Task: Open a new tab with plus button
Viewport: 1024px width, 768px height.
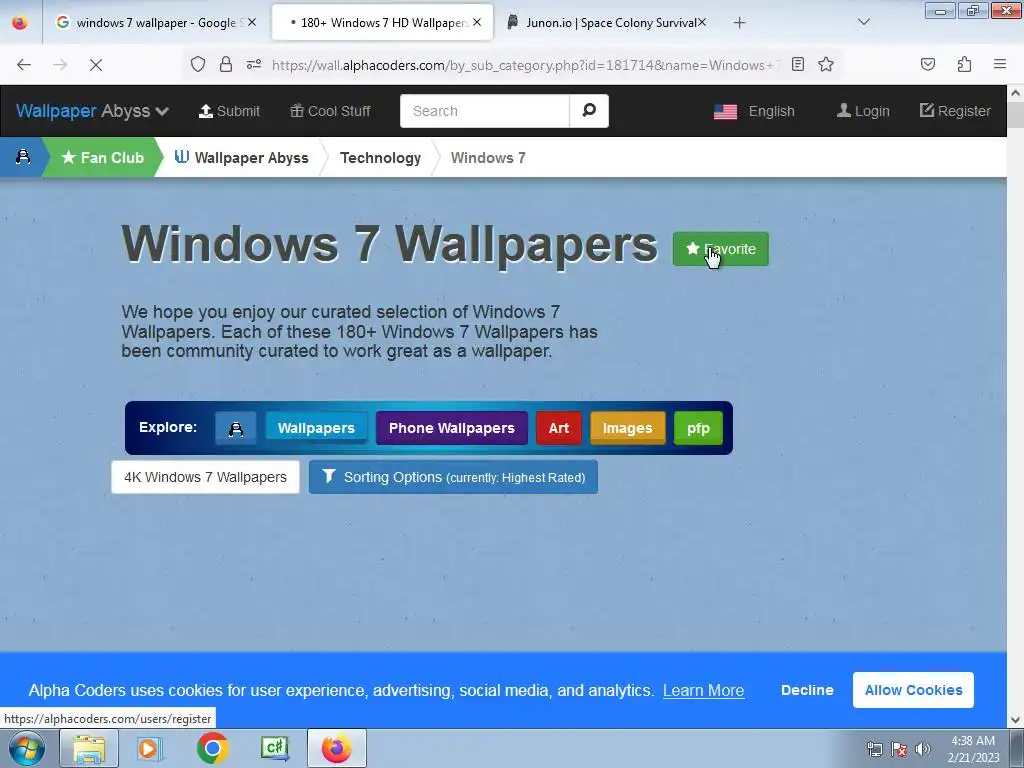Action: [739, 23]
